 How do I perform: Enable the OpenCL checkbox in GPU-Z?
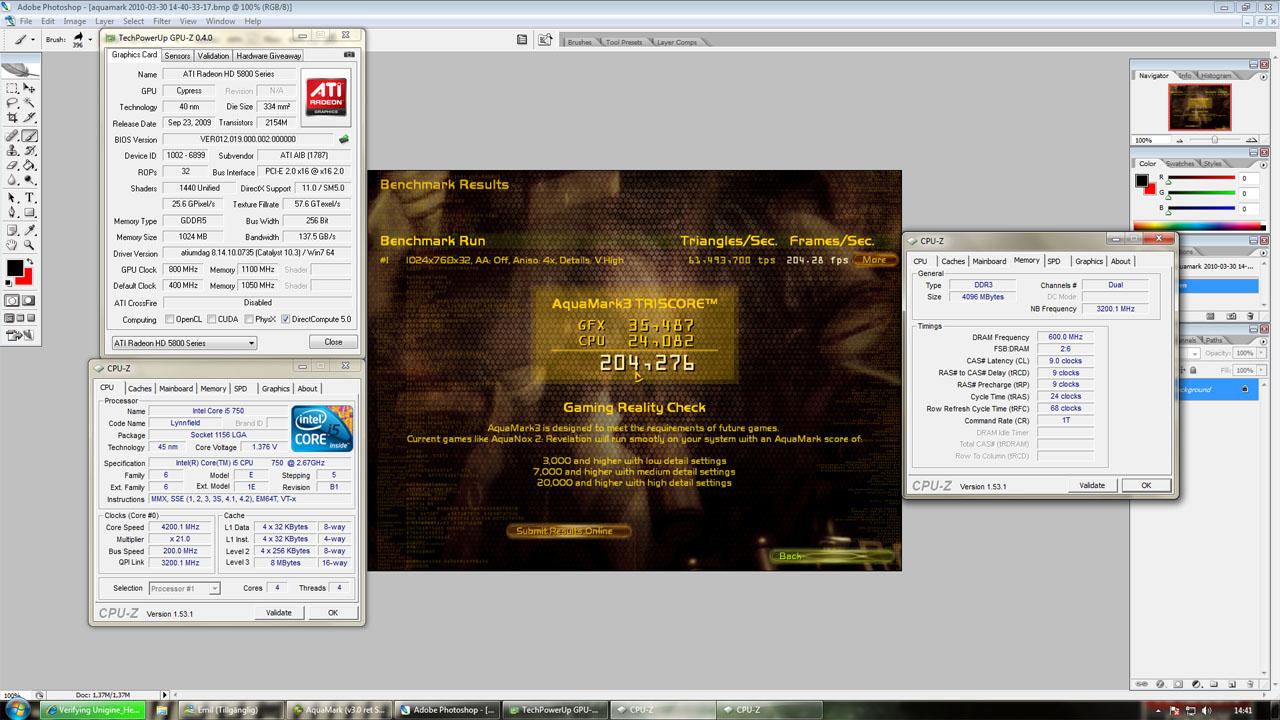click(x=169, y=320)
